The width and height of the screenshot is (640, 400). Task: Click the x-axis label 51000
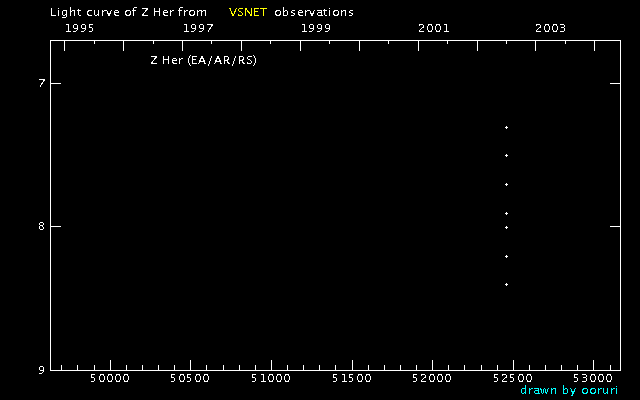coord(271,378)
